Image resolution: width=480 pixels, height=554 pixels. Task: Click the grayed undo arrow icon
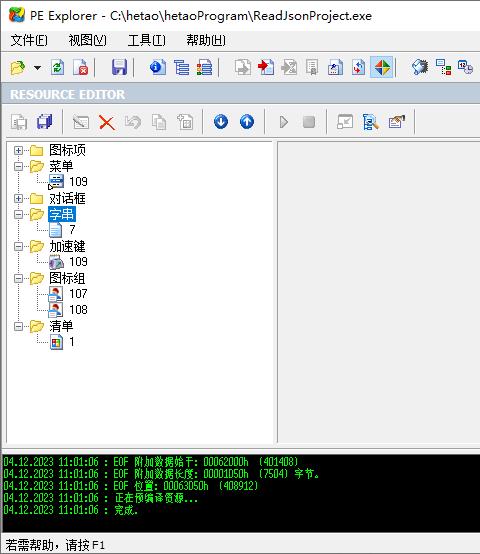pos(133,122)
